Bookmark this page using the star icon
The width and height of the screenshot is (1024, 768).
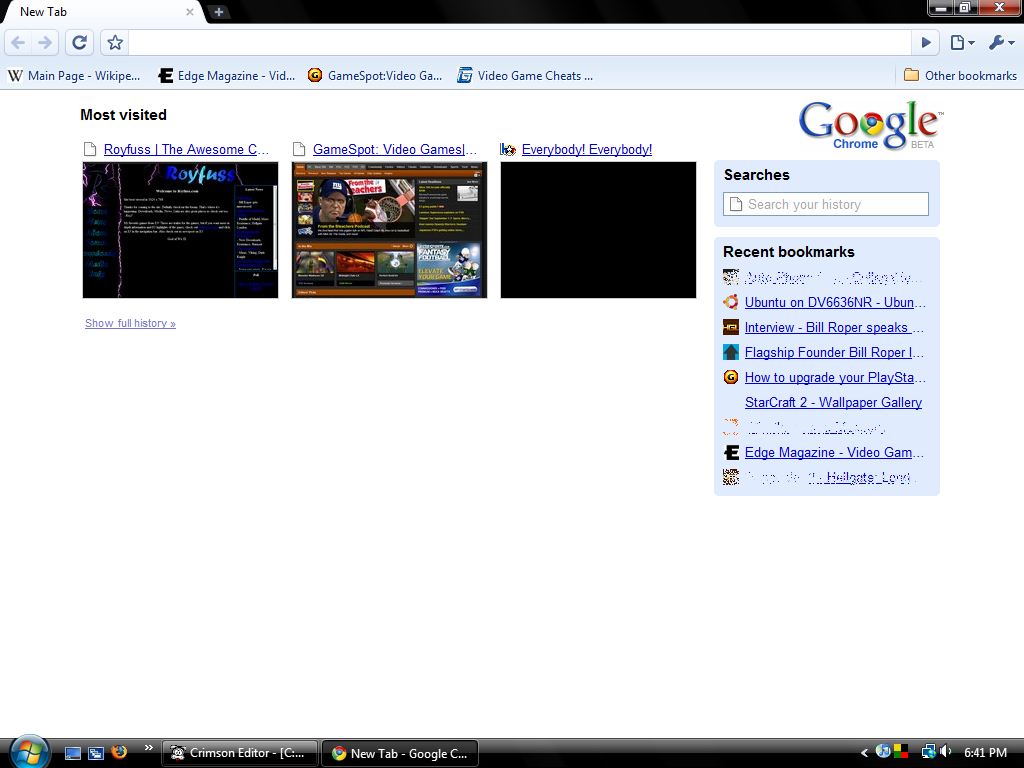click(x=115, y=42)
